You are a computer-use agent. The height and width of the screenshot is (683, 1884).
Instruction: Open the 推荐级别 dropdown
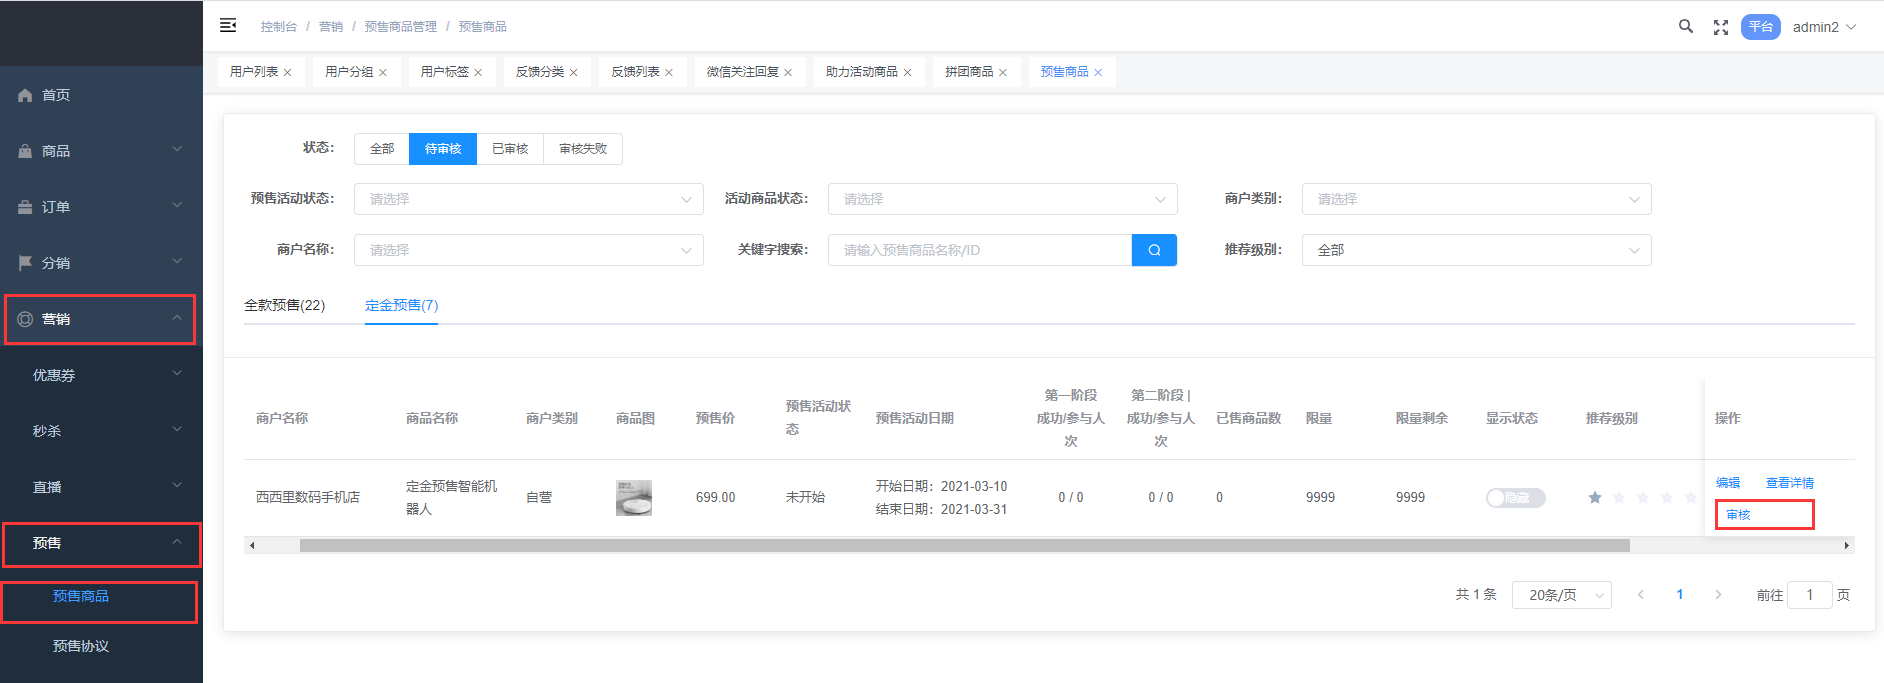(x=1476, y=250)
